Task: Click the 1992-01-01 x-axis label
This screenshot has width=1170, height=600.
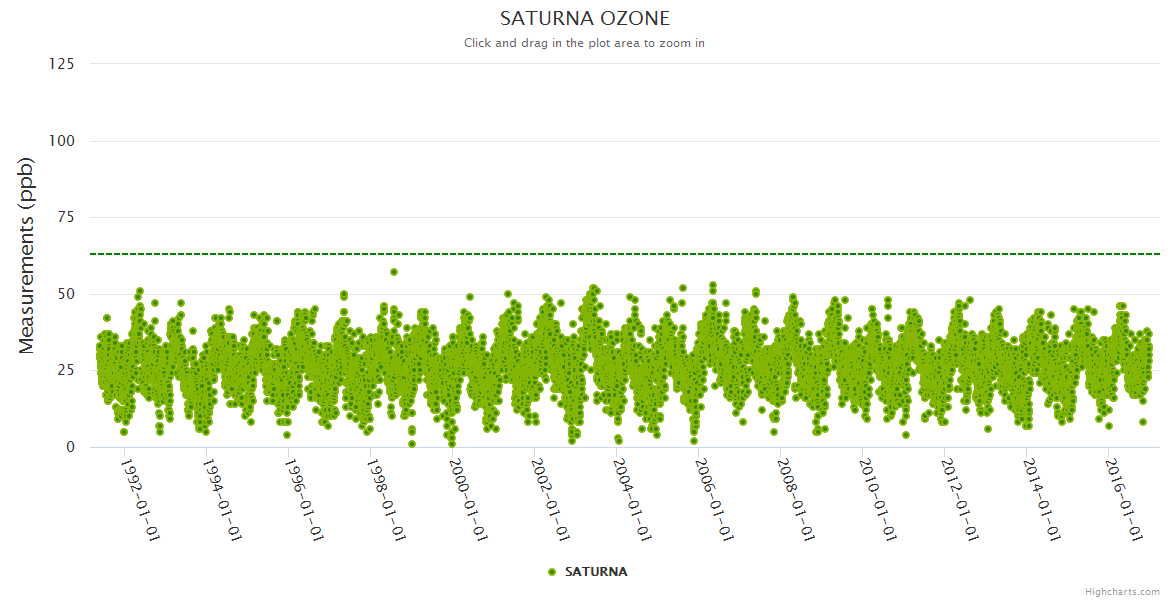Action: (x=140, y=500)
